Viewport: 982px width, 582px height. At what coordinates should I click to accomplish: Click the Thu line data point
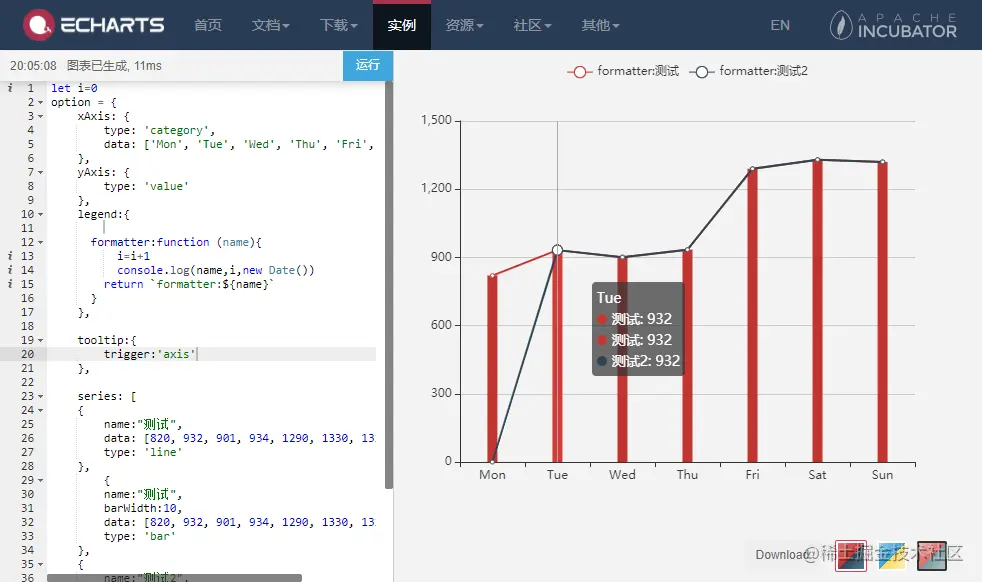click(687, 250)
